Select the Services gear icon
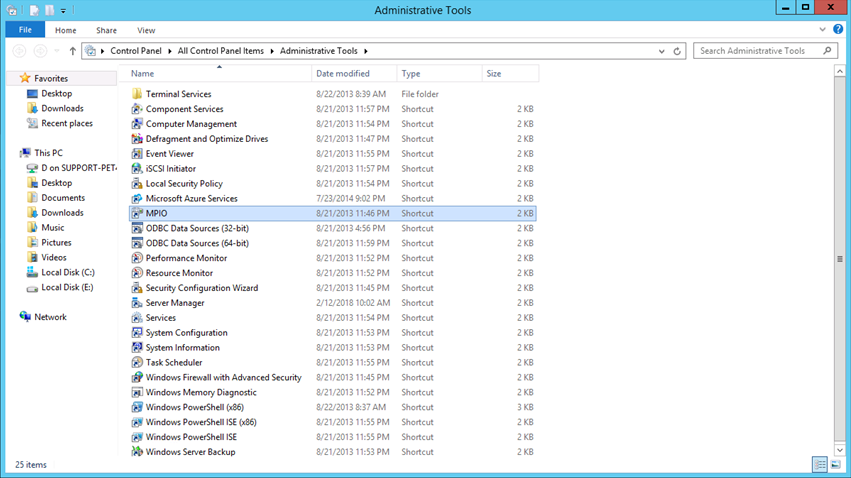The image size is (851, 478). 137,318
